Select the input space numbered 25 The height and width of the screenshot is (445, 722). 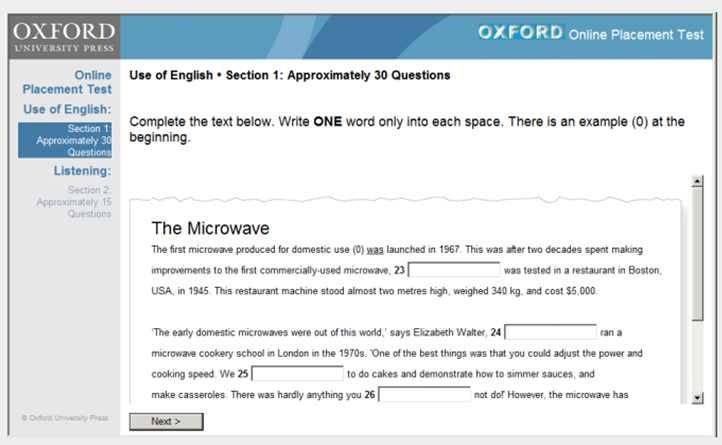(297, 374)
